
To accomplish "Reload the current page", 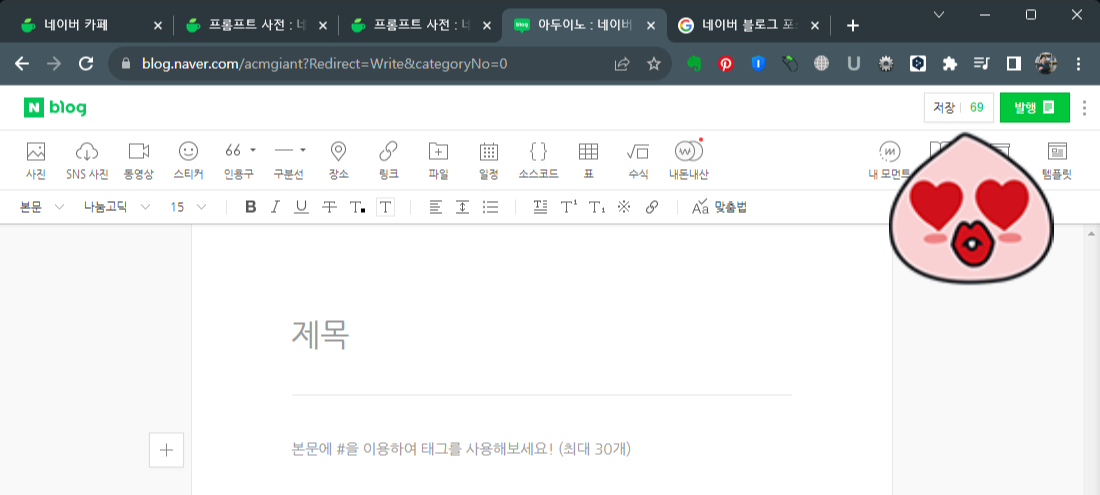I will coord(86,64).
